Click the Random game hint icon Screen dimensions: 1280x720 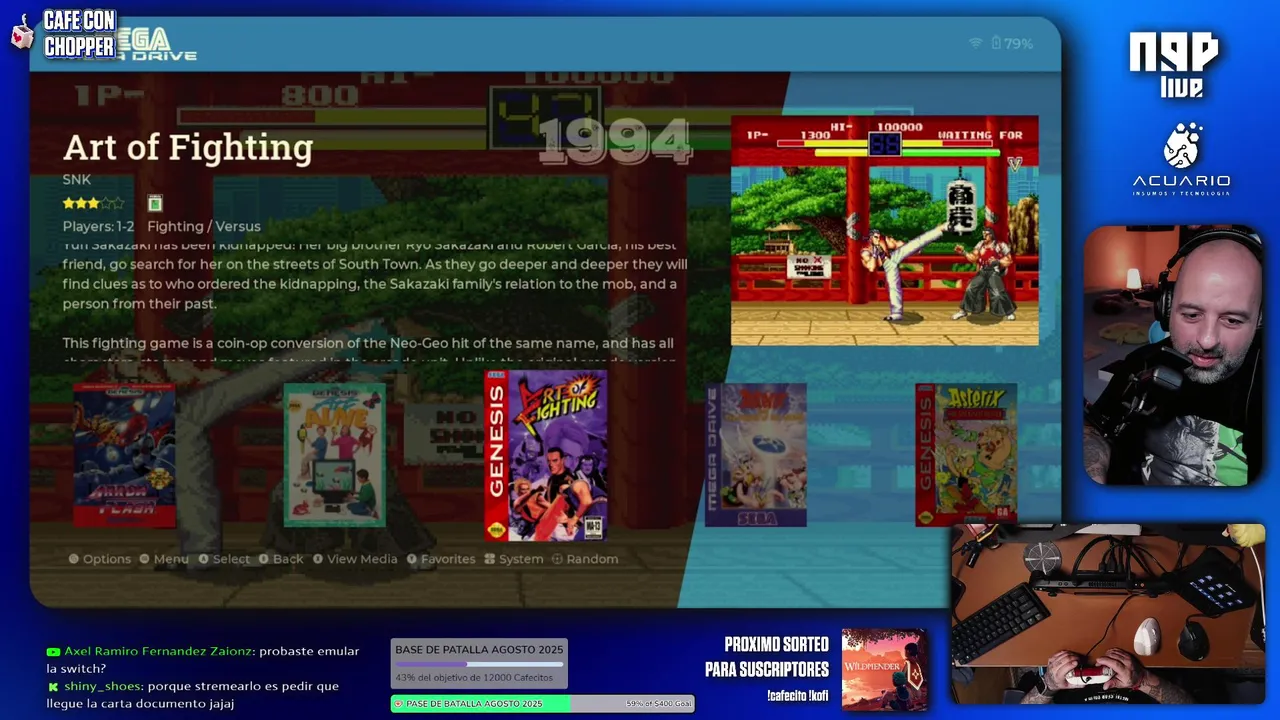558,559
